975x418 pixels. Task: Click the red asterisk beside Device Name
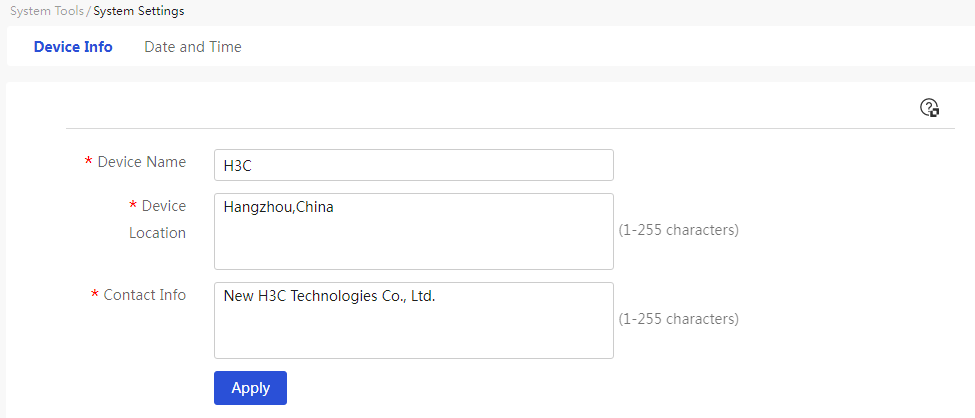coord(88,161)
